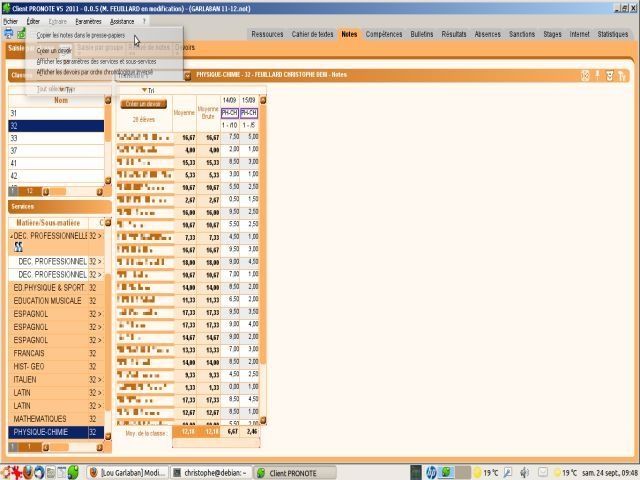Click the system monitor tray graph
This screenshot has height=480, width=640.
pos(416,473)
